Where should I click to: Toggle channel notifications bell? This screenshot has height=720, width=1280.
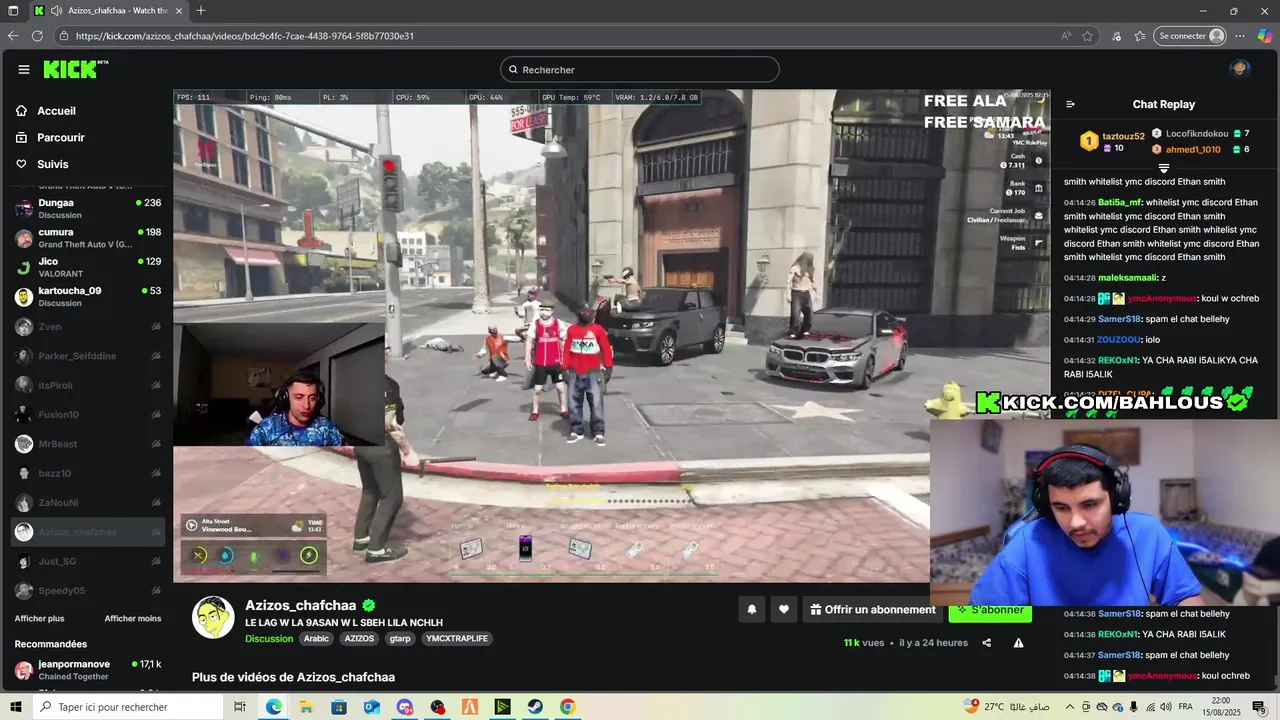point(752,610)
